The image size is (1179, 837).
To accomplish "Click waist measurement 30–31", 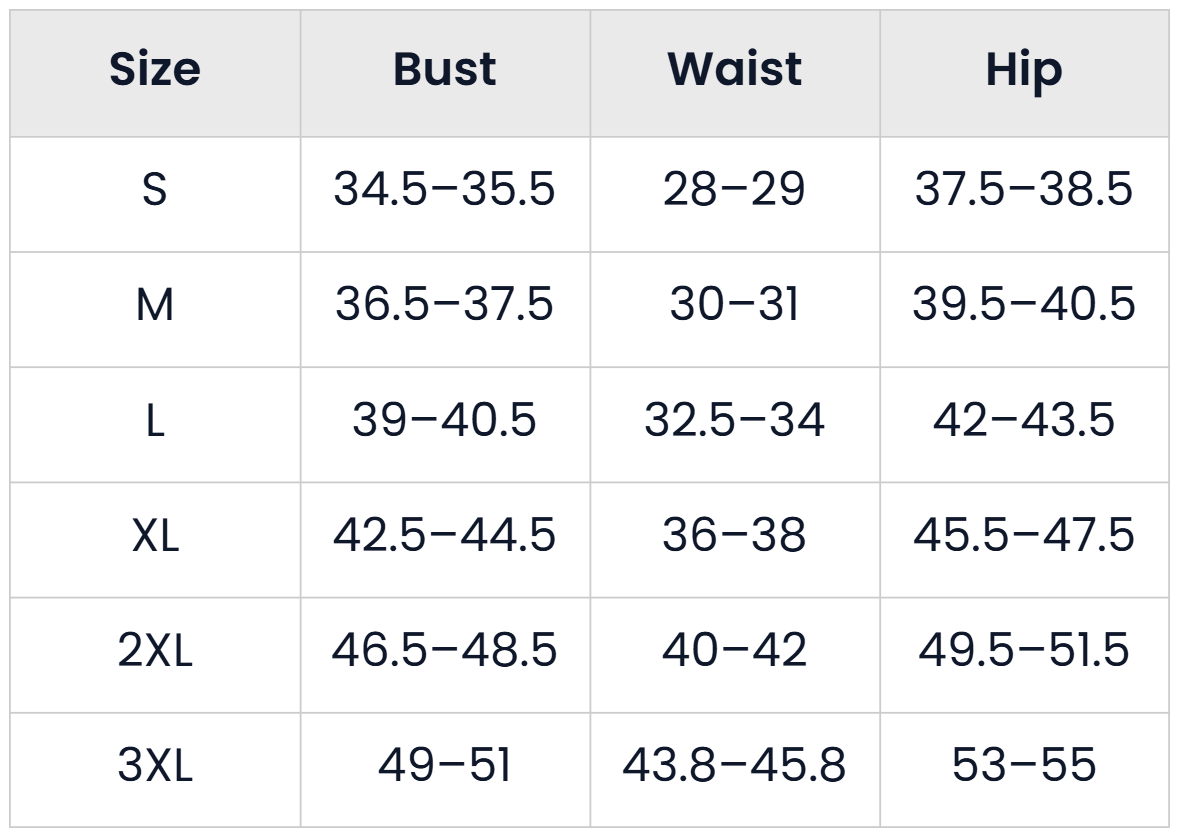I will tap(735, 305).
